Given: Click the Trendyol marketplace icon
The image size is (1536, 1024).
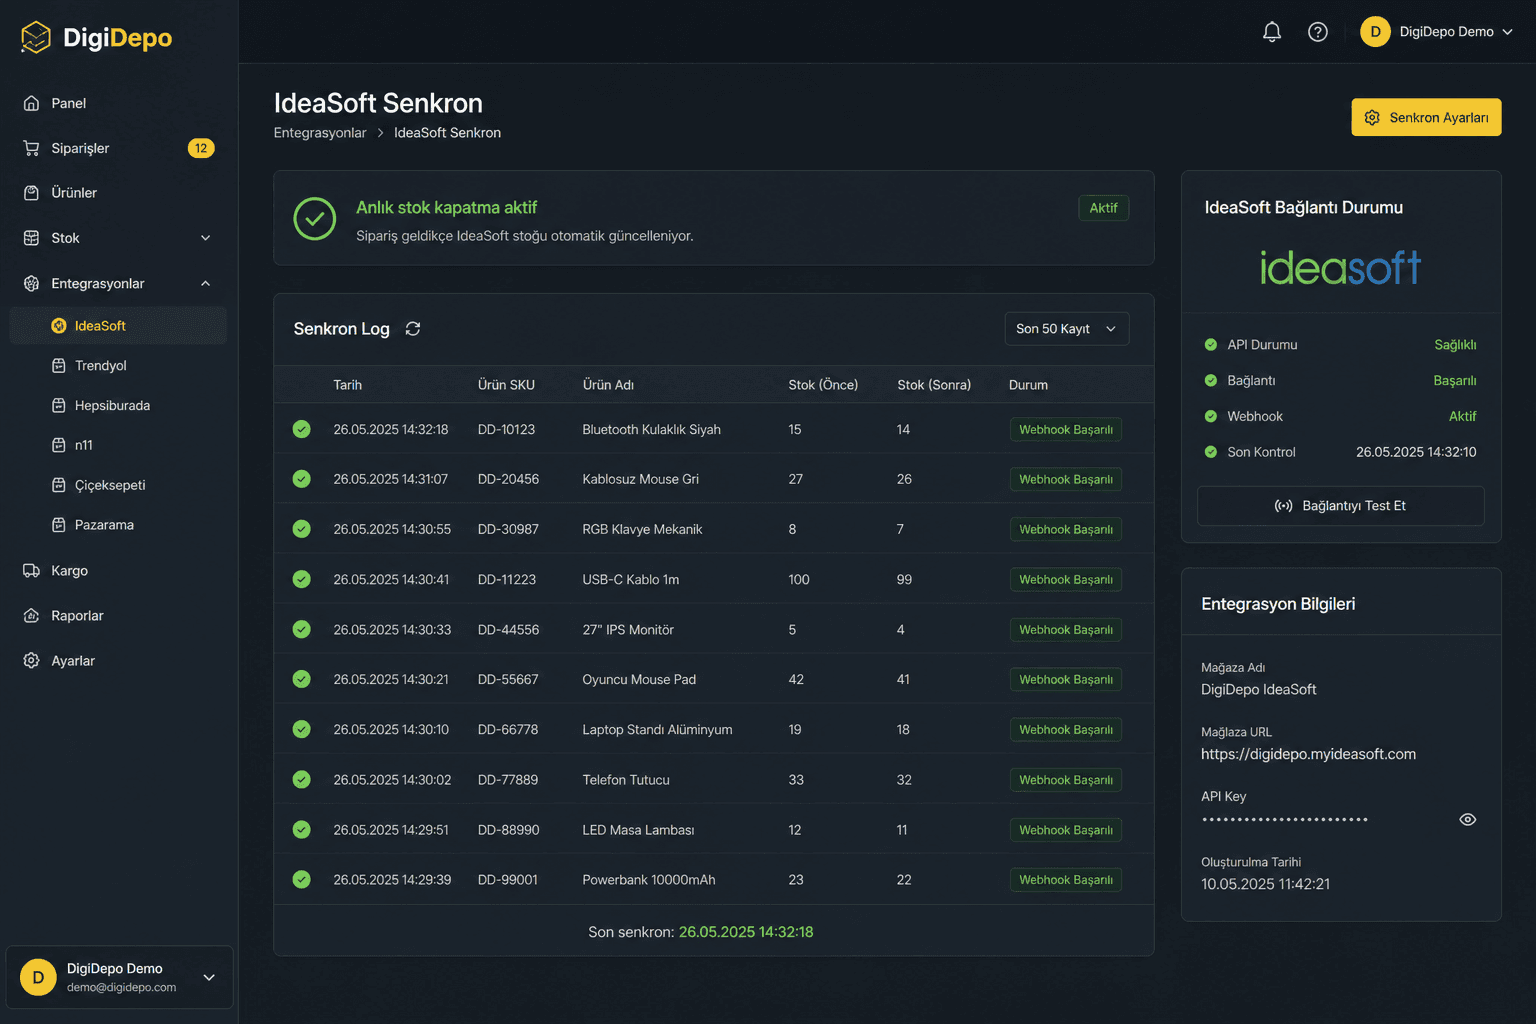Looking at the screenshot, I should pyautogui.click(x=59, y=366).
